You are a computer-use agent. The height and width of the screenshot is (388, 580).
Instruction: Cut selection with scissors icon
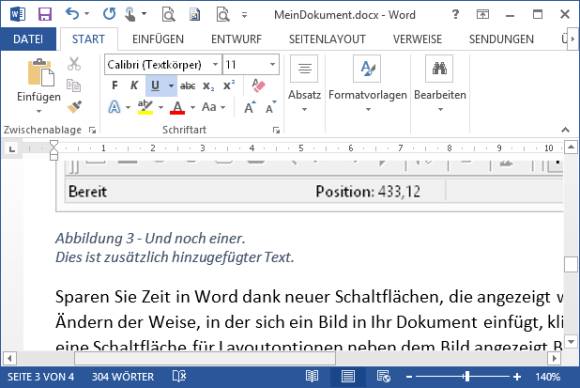[x=74, y=64]
